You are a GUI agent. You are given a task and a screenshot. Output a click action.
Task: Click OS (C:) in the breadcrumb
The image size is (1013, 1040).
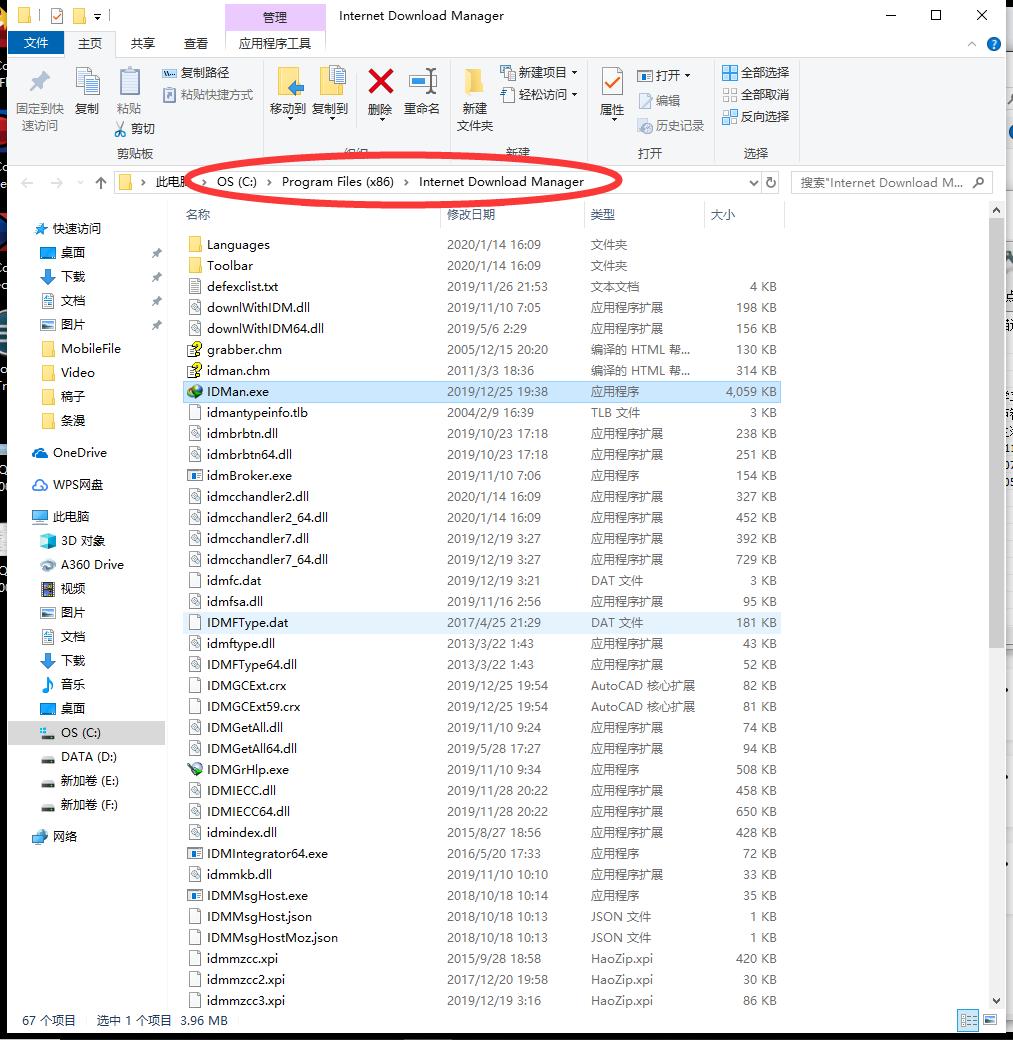coord(237,182)
